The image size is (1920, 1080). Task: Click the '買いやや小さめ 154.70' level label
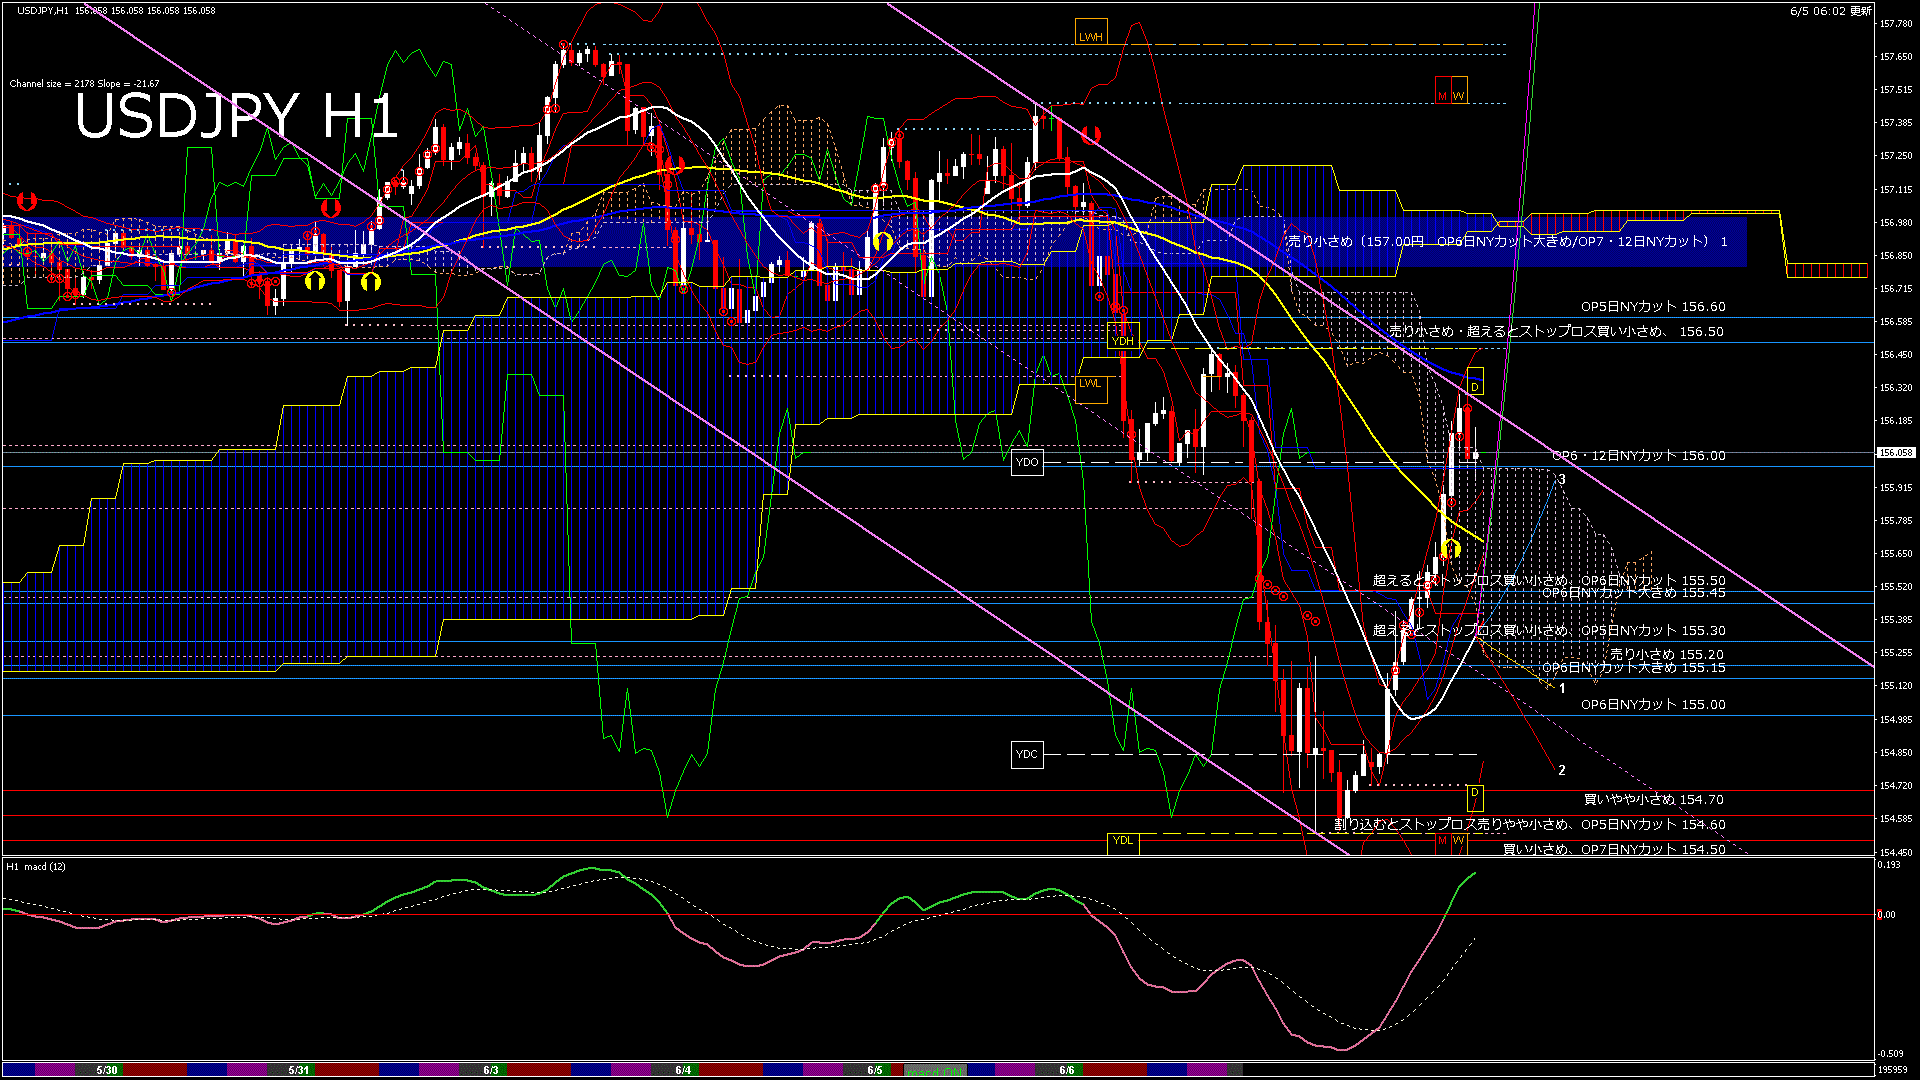pos(1653,799)
